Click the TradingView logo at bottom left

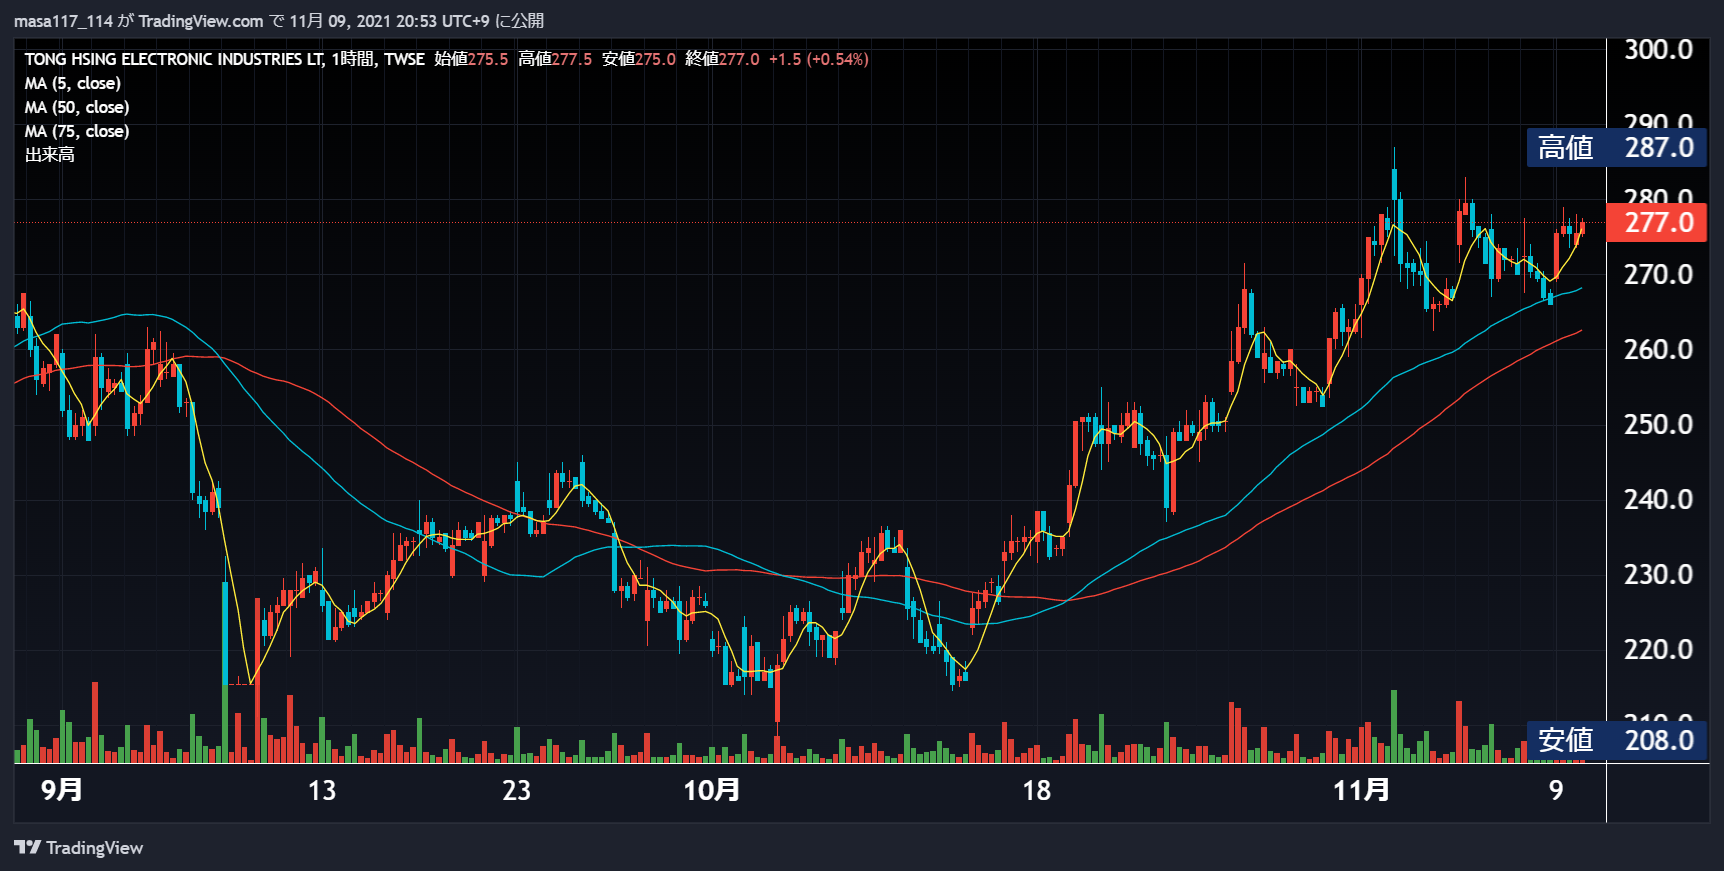(79, 847)
